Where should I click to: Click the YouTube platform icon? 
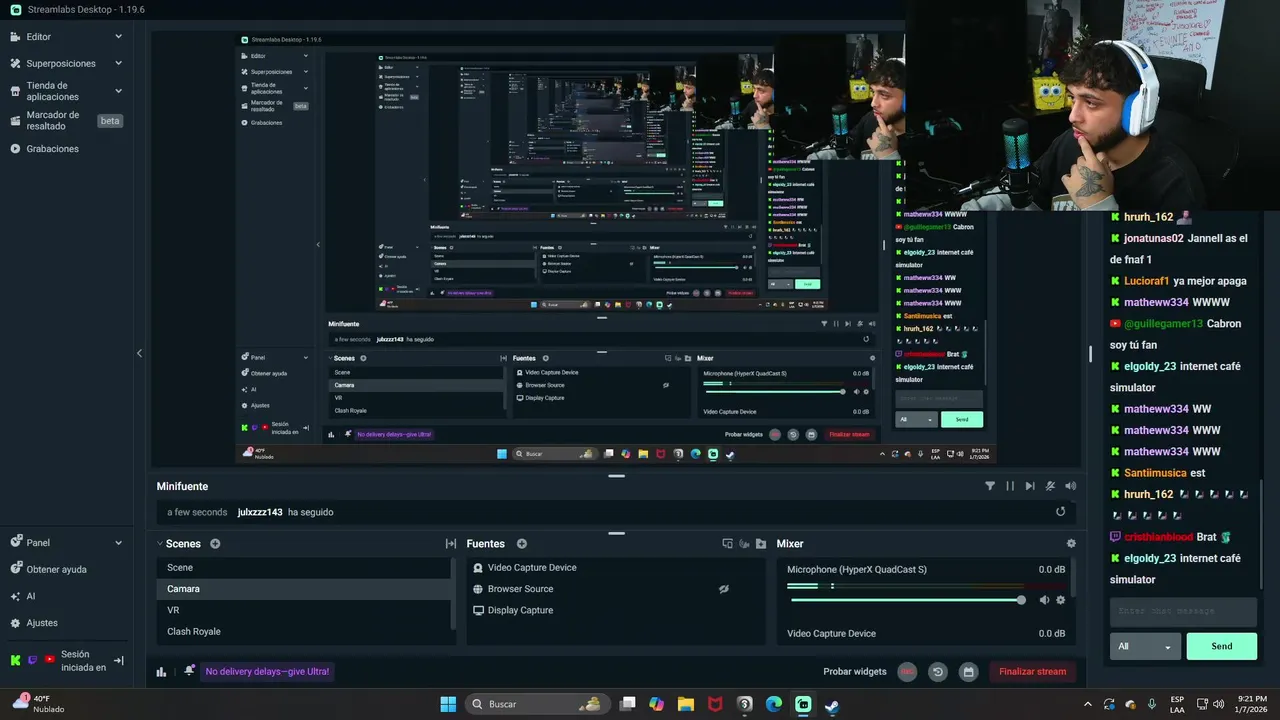click(49, 660)
